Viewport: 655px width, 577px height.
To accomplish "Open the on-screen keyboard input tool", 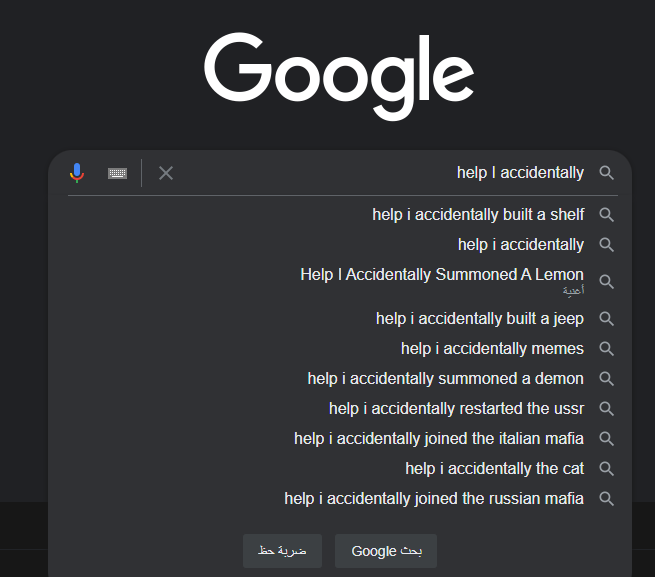I will click(118, 173).
